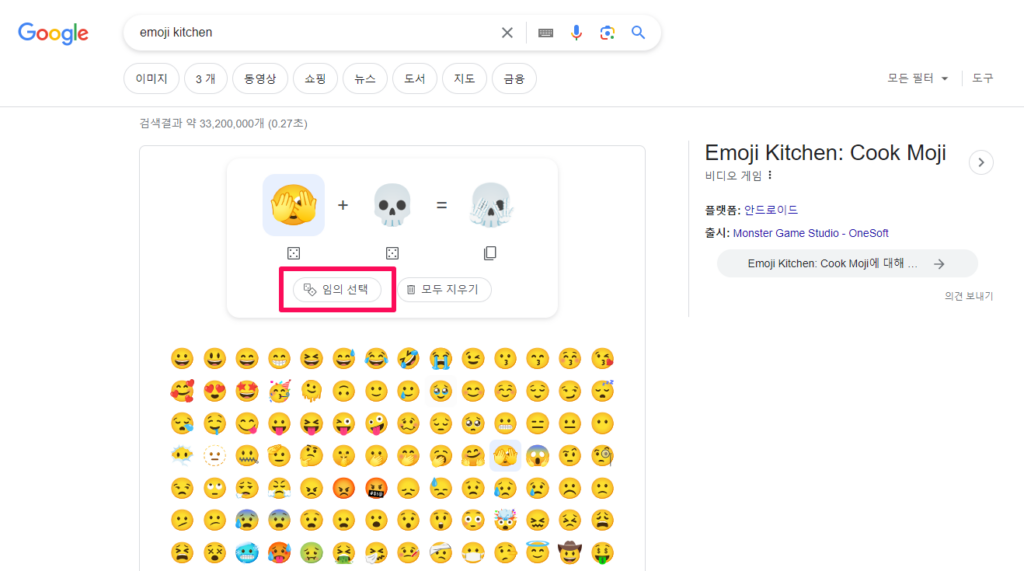The height and width of the screenshot is (571, 1024).
Task: Pick the smiling face with three hearts emoji
Action: [x=182, y=391]
